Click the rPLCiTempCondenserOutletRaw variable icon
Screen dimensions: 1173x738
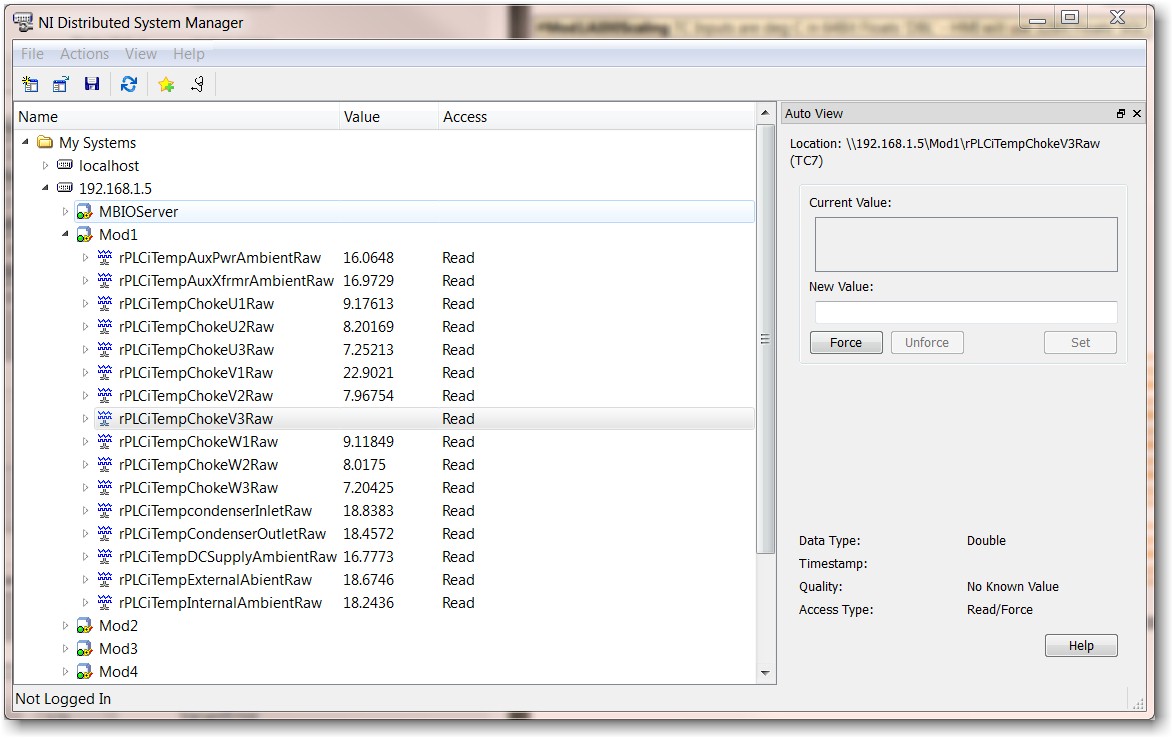pos(105,533)
